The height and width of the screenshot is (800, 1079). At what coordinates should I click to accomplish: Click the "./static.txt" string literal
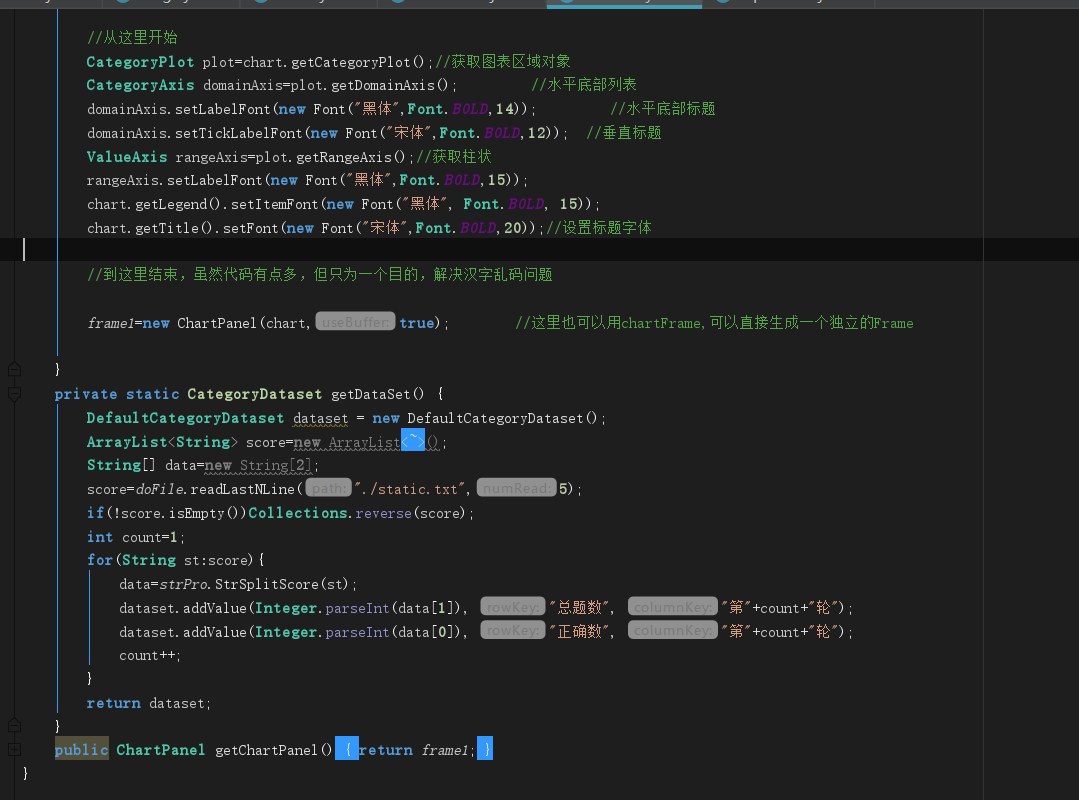click(411, 489)
